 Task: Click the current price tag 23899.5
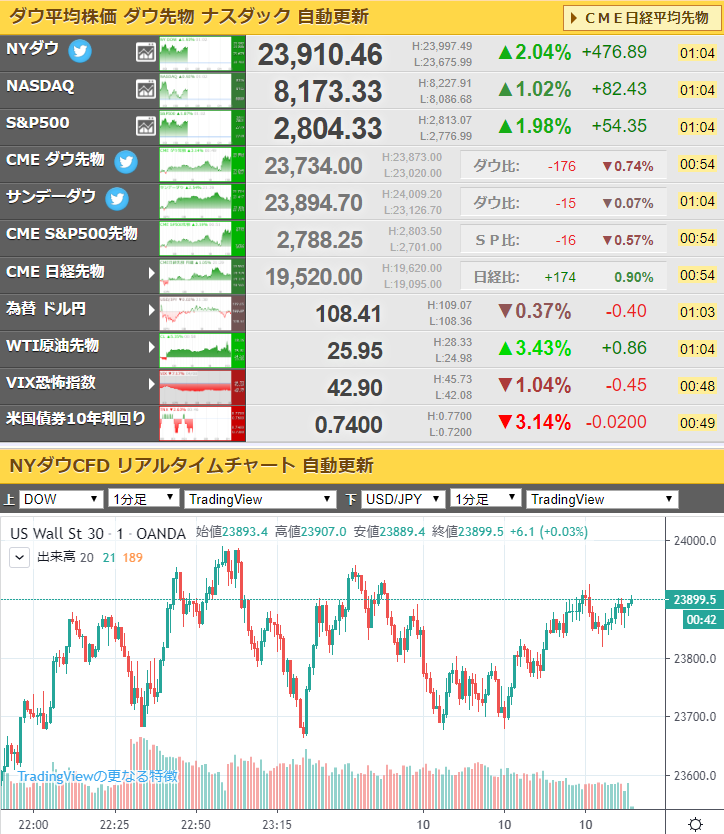[x=694, y=599]
